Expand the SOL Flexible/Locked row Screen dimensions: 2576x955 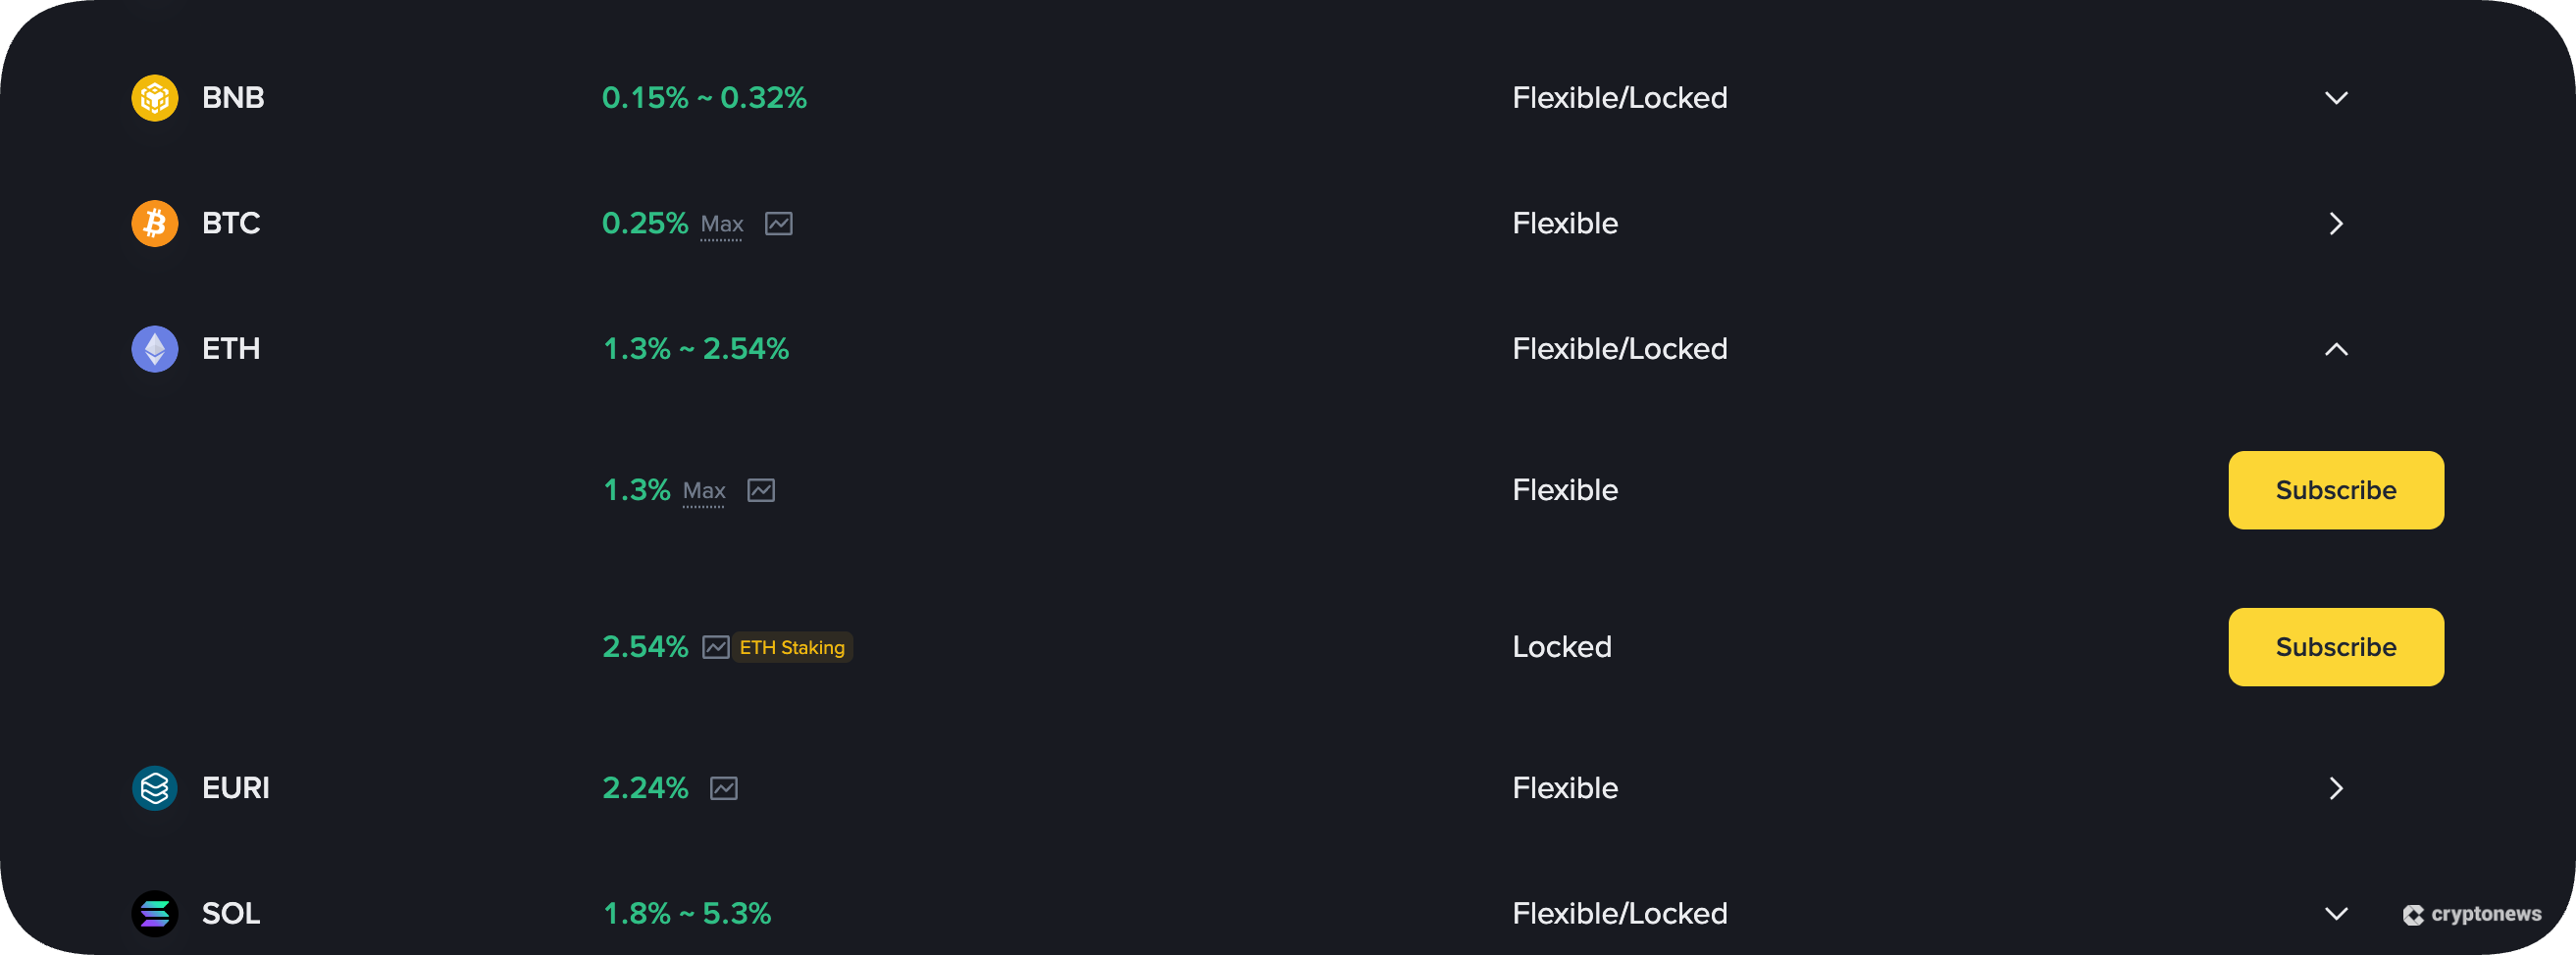[x=2337, y=913]
